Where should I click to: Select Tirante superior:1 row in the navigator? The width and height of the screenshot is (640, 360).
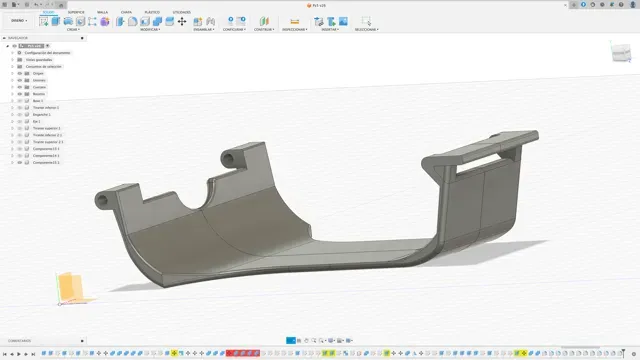[47, 128]
